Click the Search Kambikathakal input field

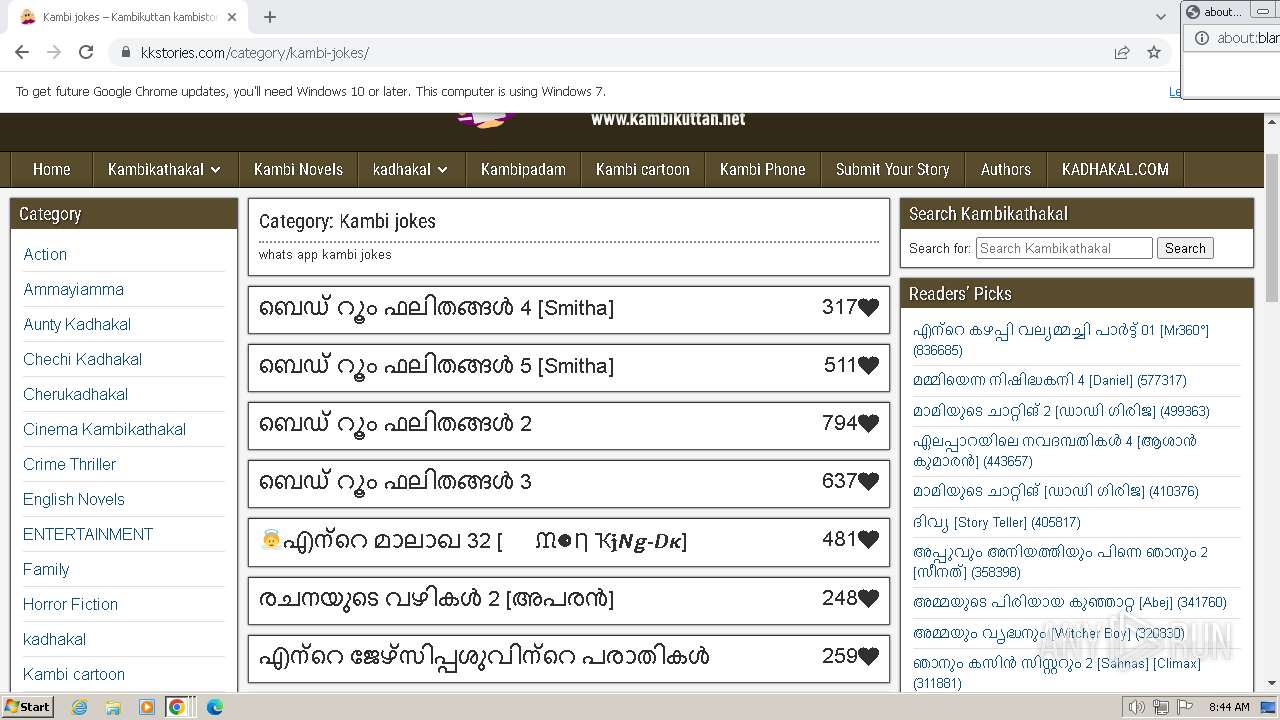1064,248
